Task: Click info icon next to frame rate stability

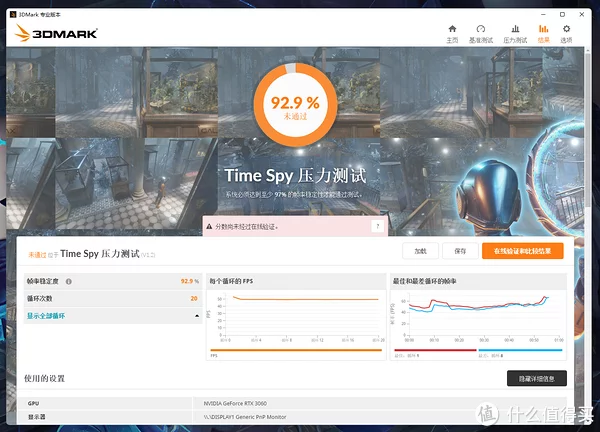Action: 68,281
